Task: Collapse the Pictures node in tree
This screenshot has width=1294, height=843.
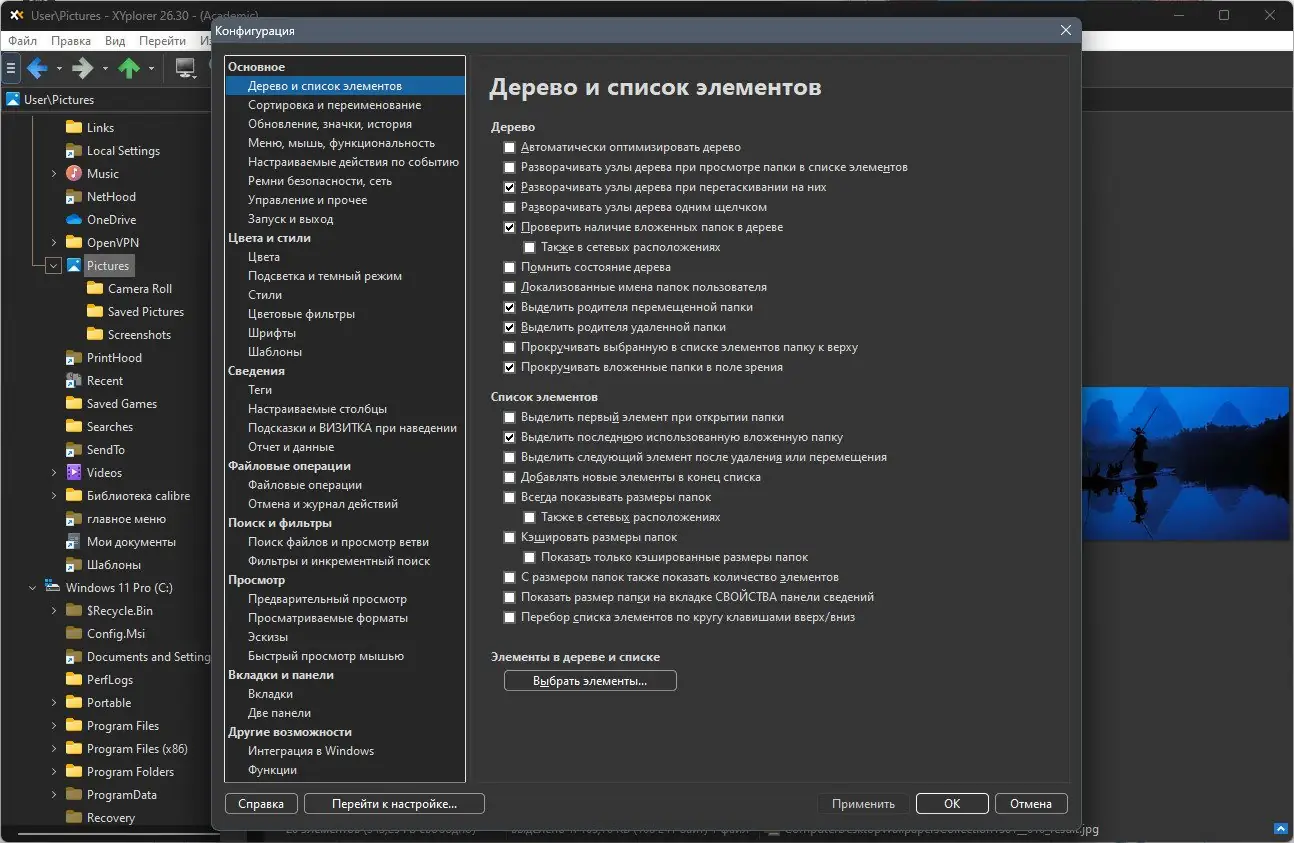Action: (x=54, y=266)
